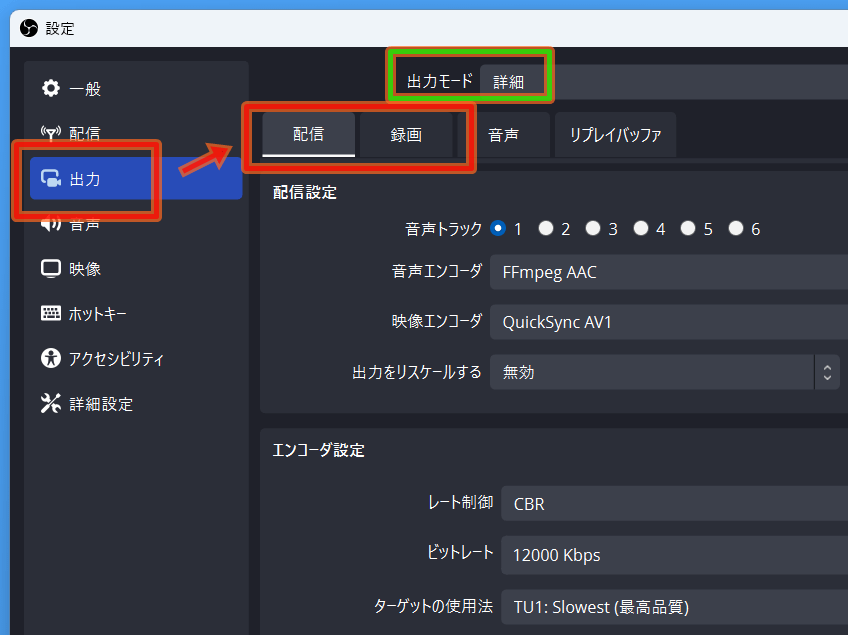
Task: Click the gear icon for 一般 settings
Action: click(x=51, y=88)
